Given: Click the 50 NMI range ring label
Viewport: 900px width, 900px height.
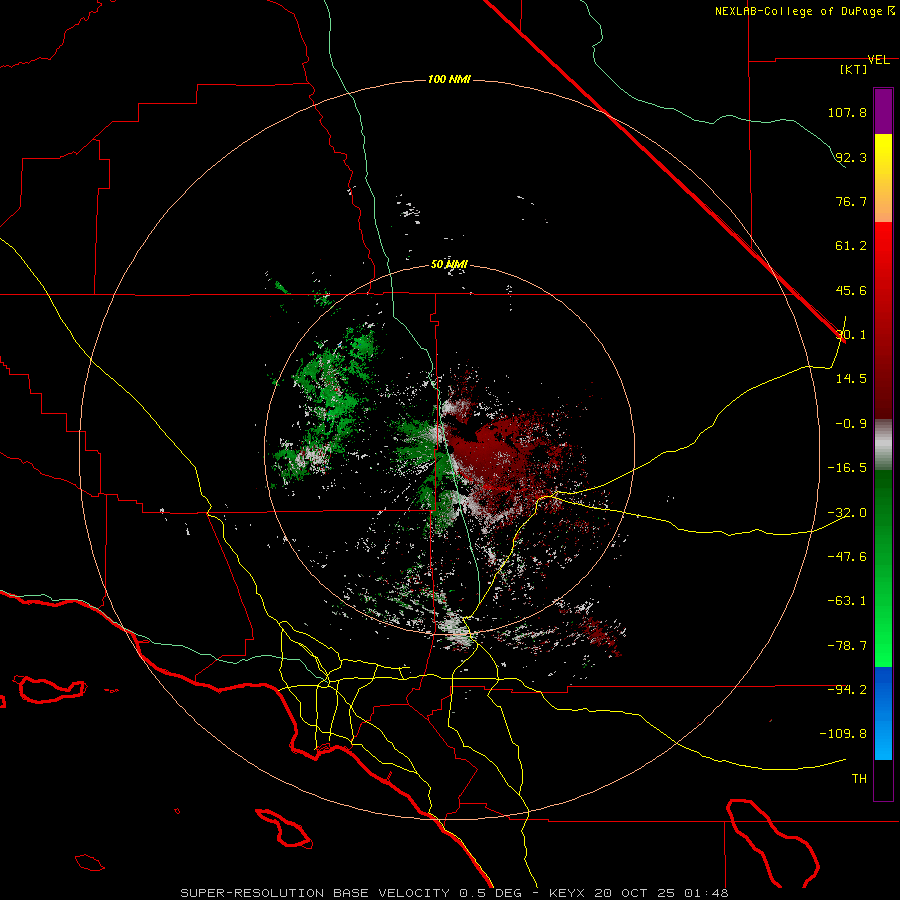Looking at the screenshot, I should coord(449,265).
